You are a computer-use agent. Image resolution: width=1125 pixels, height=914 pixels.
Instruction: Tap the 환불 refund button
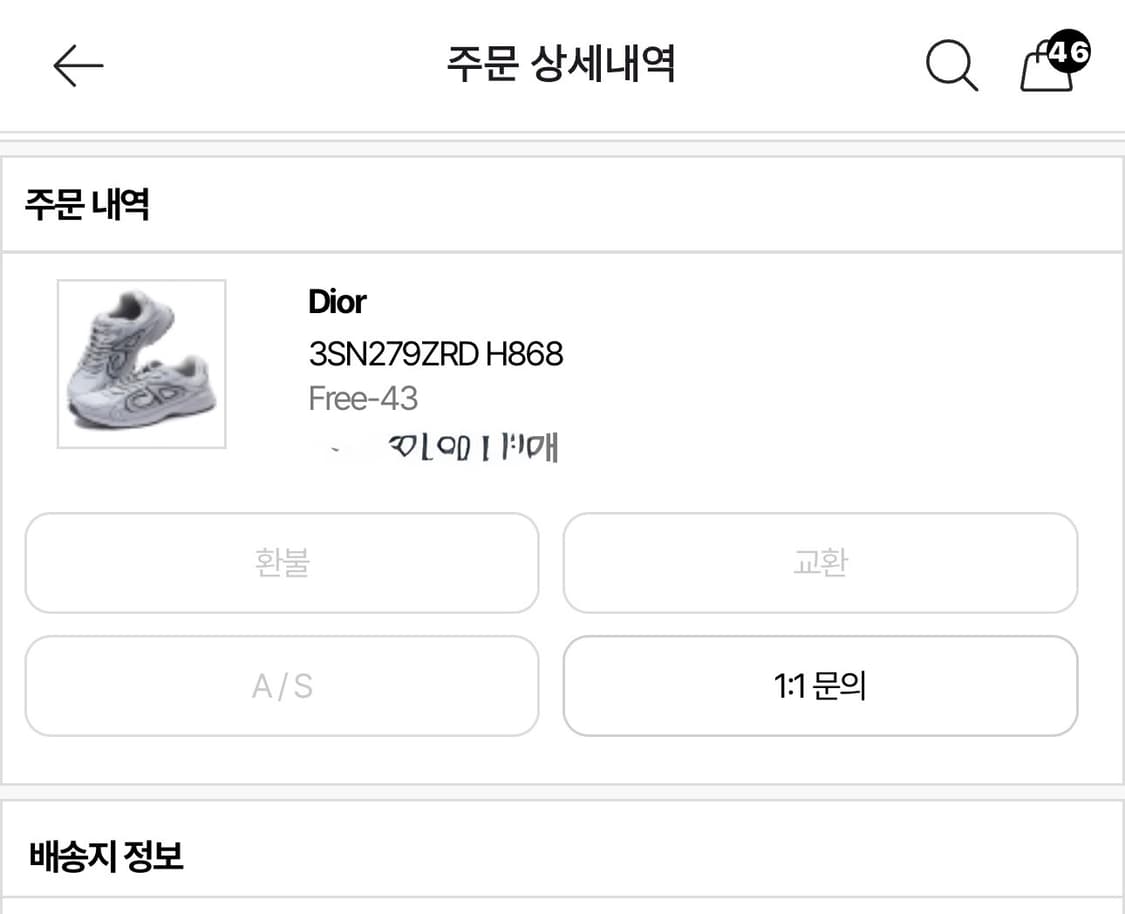tap(281, 563)
